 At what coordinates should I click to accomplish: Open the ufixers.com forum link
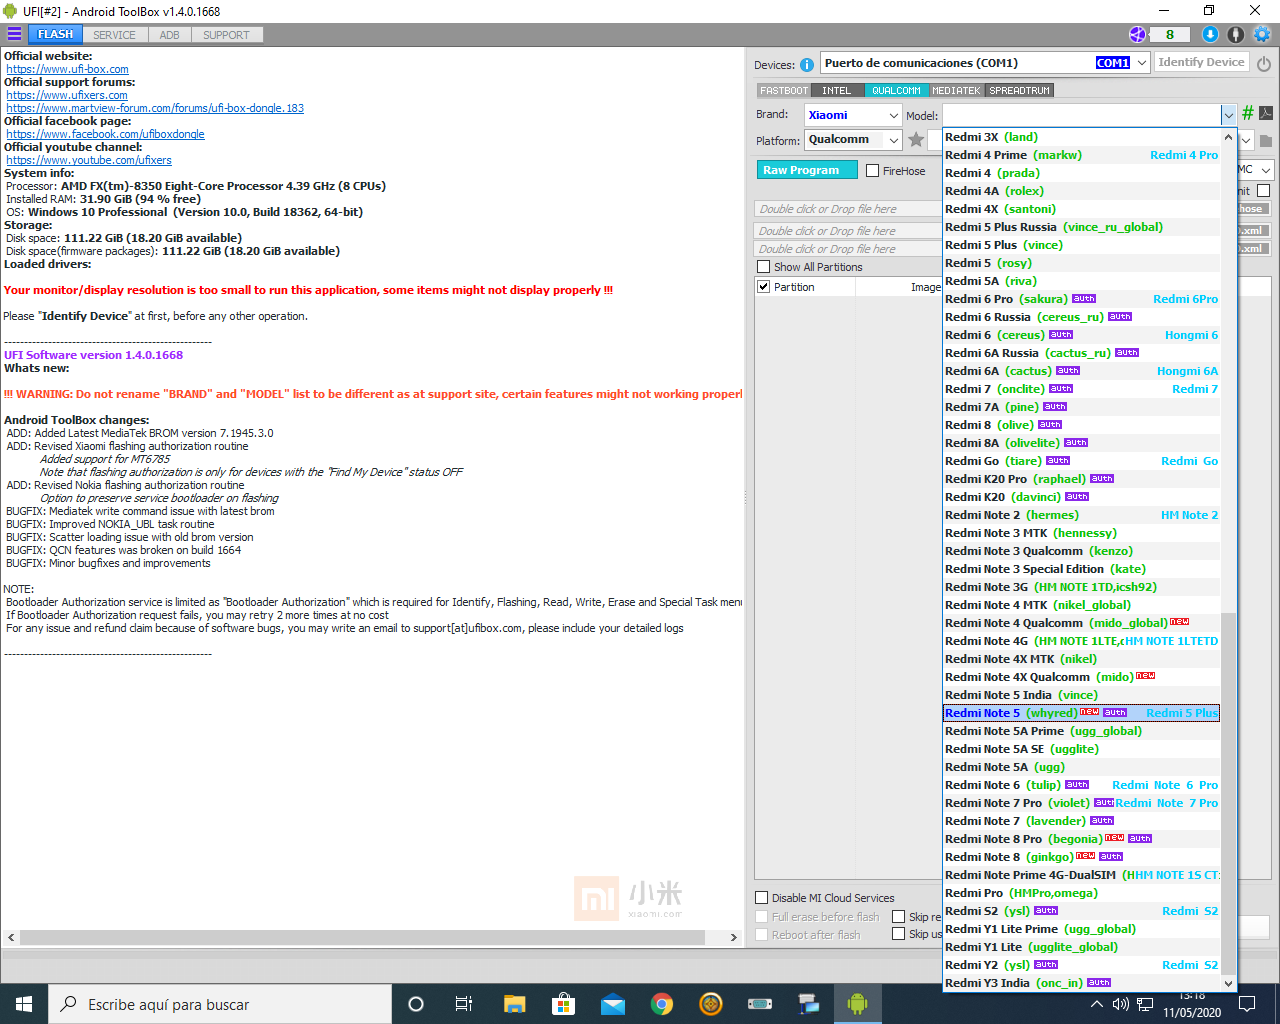click(67, 95)
